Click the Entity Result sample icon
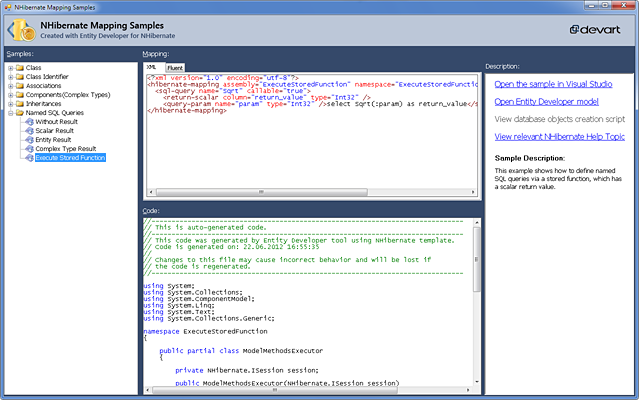Screen dimensions: 639x400 click(x=29, y=140)
